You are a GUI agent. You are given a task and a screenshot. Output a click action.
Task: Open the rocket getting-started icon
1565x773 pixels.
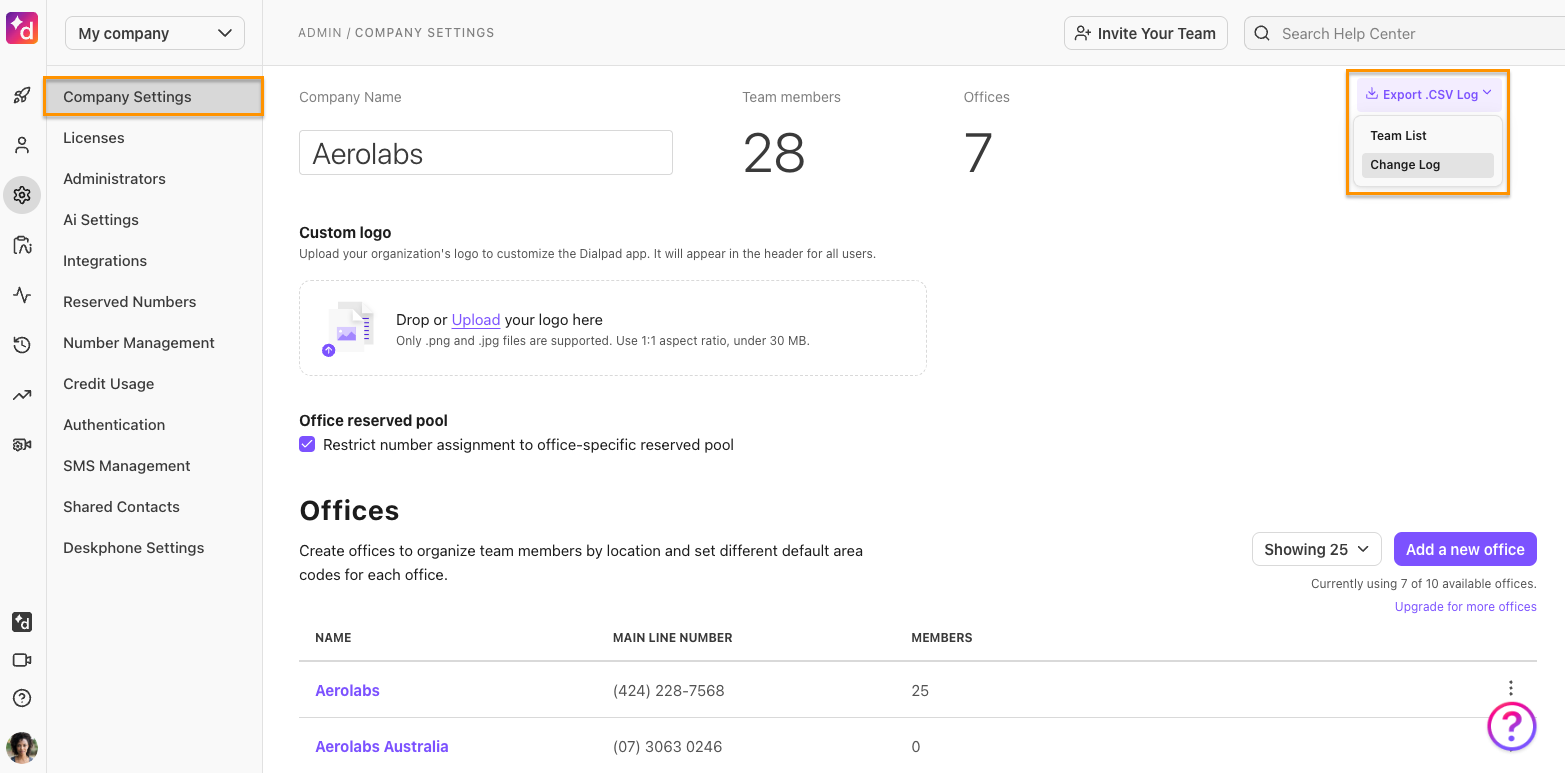22,96
